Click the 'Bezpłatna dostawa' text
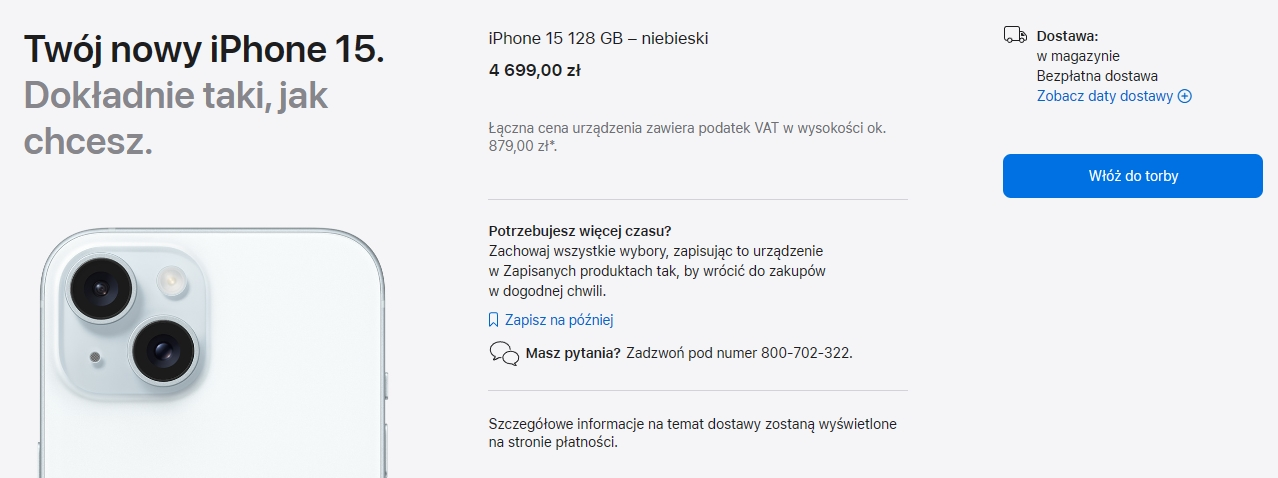The width and height of the screenshot is (1278, 478). pos(1097,76)
